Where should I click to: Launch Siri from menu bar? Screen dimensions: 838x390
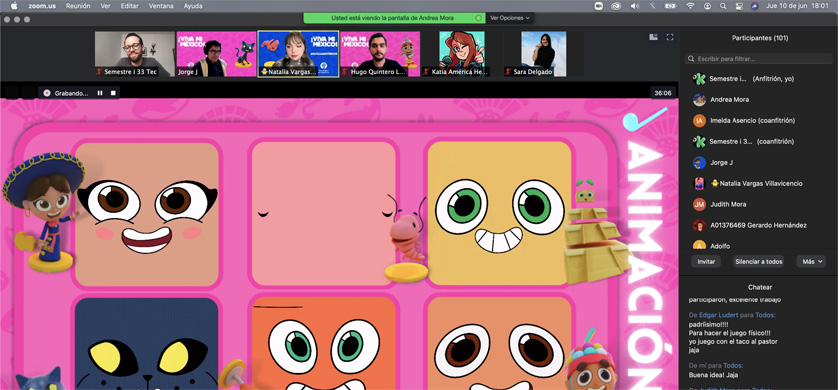[754, 6]
